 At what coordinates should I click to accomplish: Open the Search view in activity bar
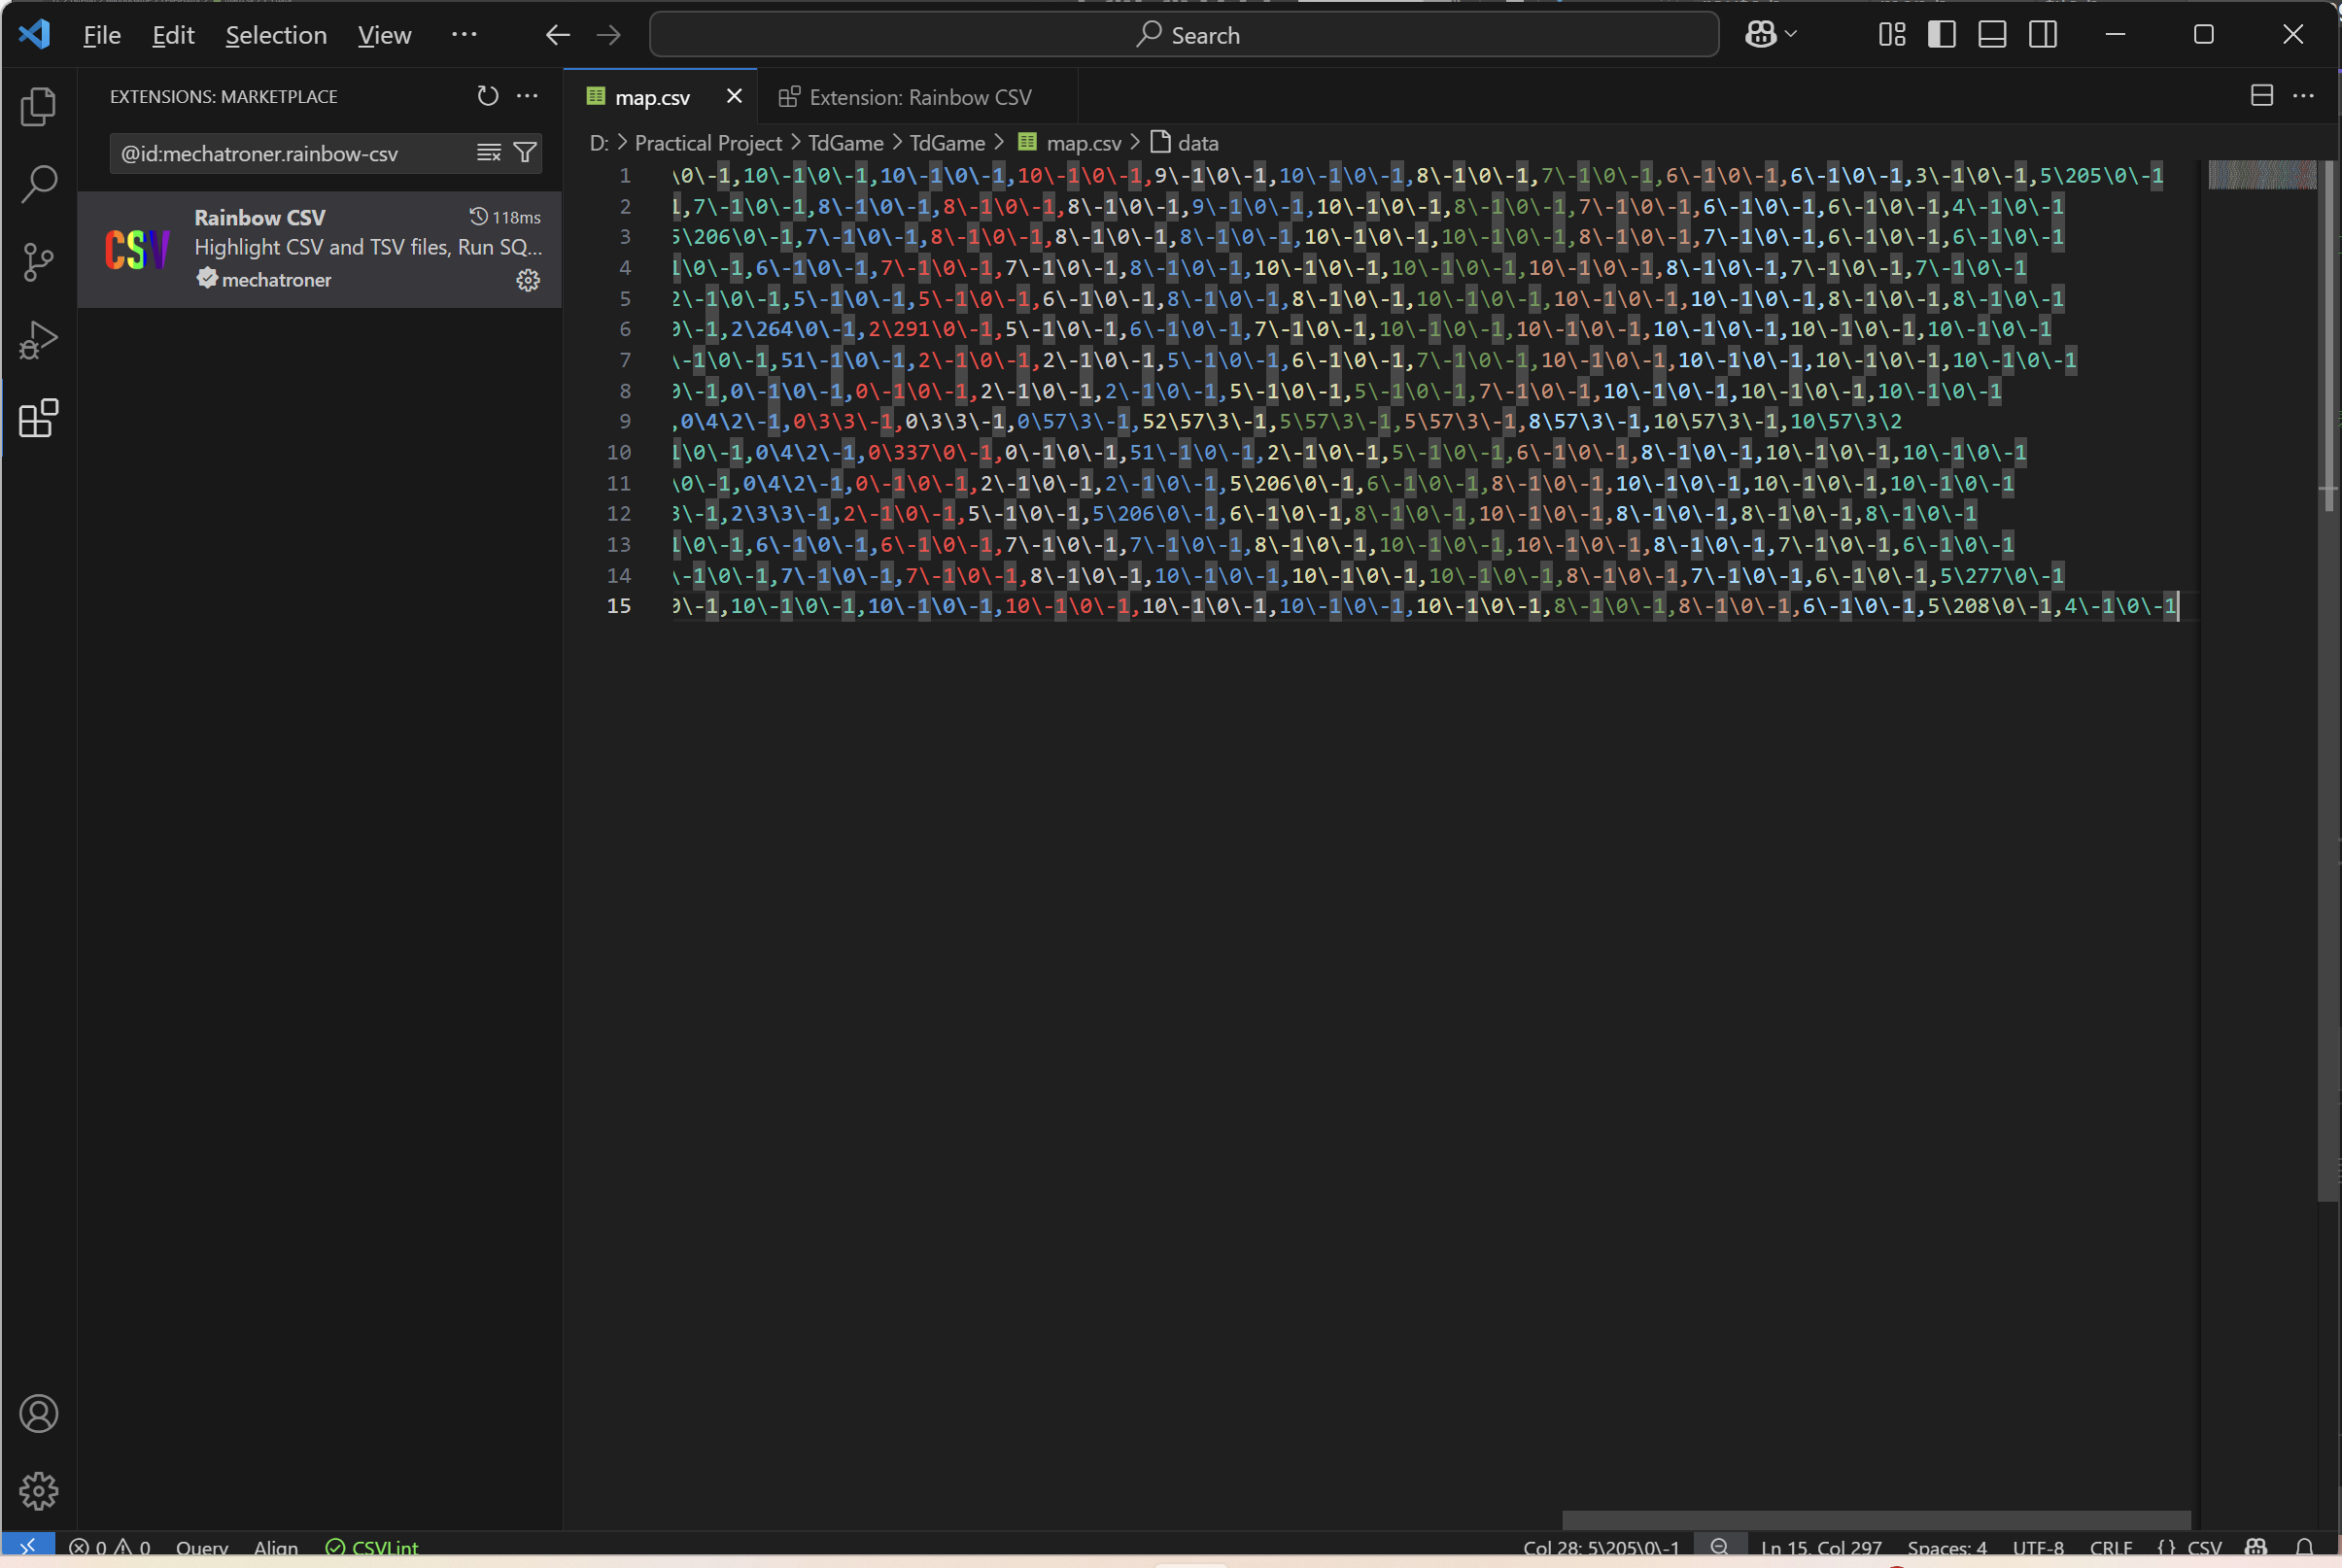[38, 183]
